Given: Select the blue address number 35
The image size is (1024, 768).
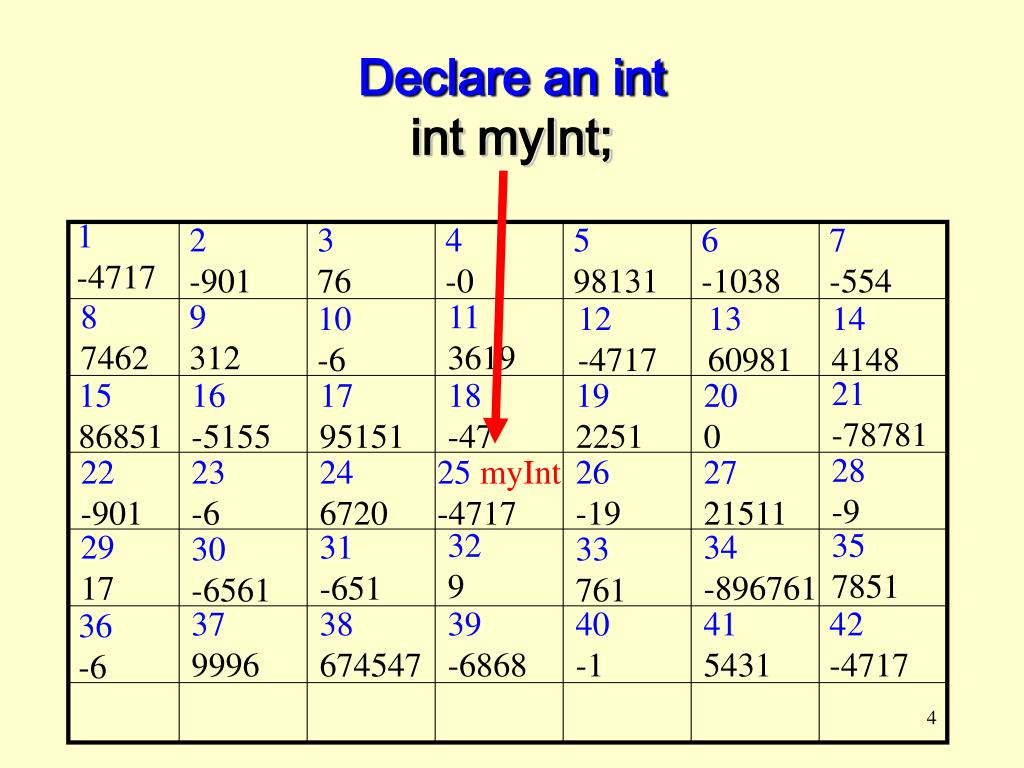Looking at the screenshot, I should (848, 546).
